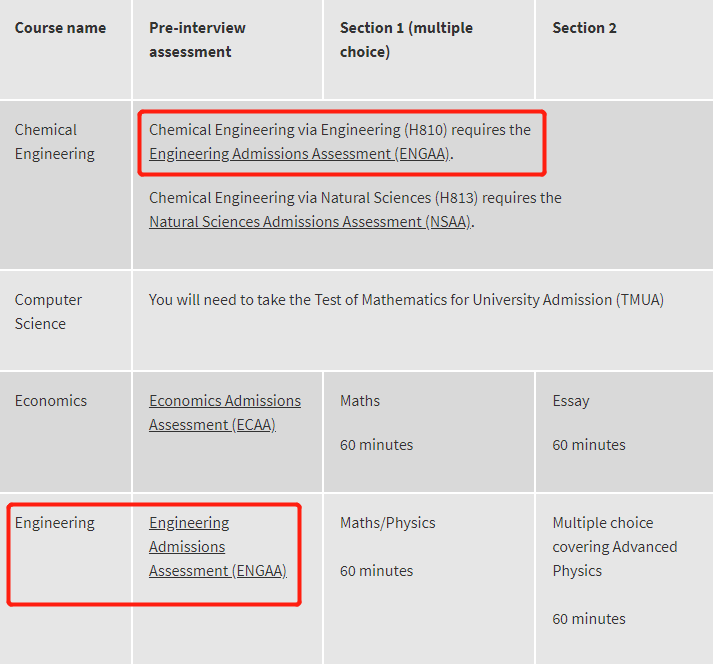Viewport: 713px width, 664px height.
Task: Open the ENGAA link in Engineering row
Action: tap(218, 547)
